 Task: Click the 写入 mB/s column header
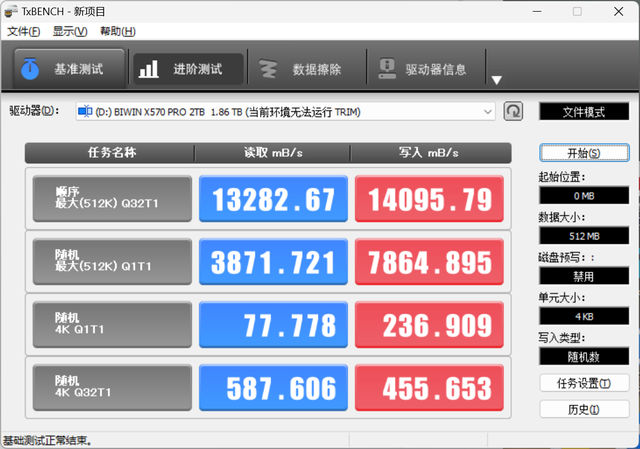click(x=430, y=153)
